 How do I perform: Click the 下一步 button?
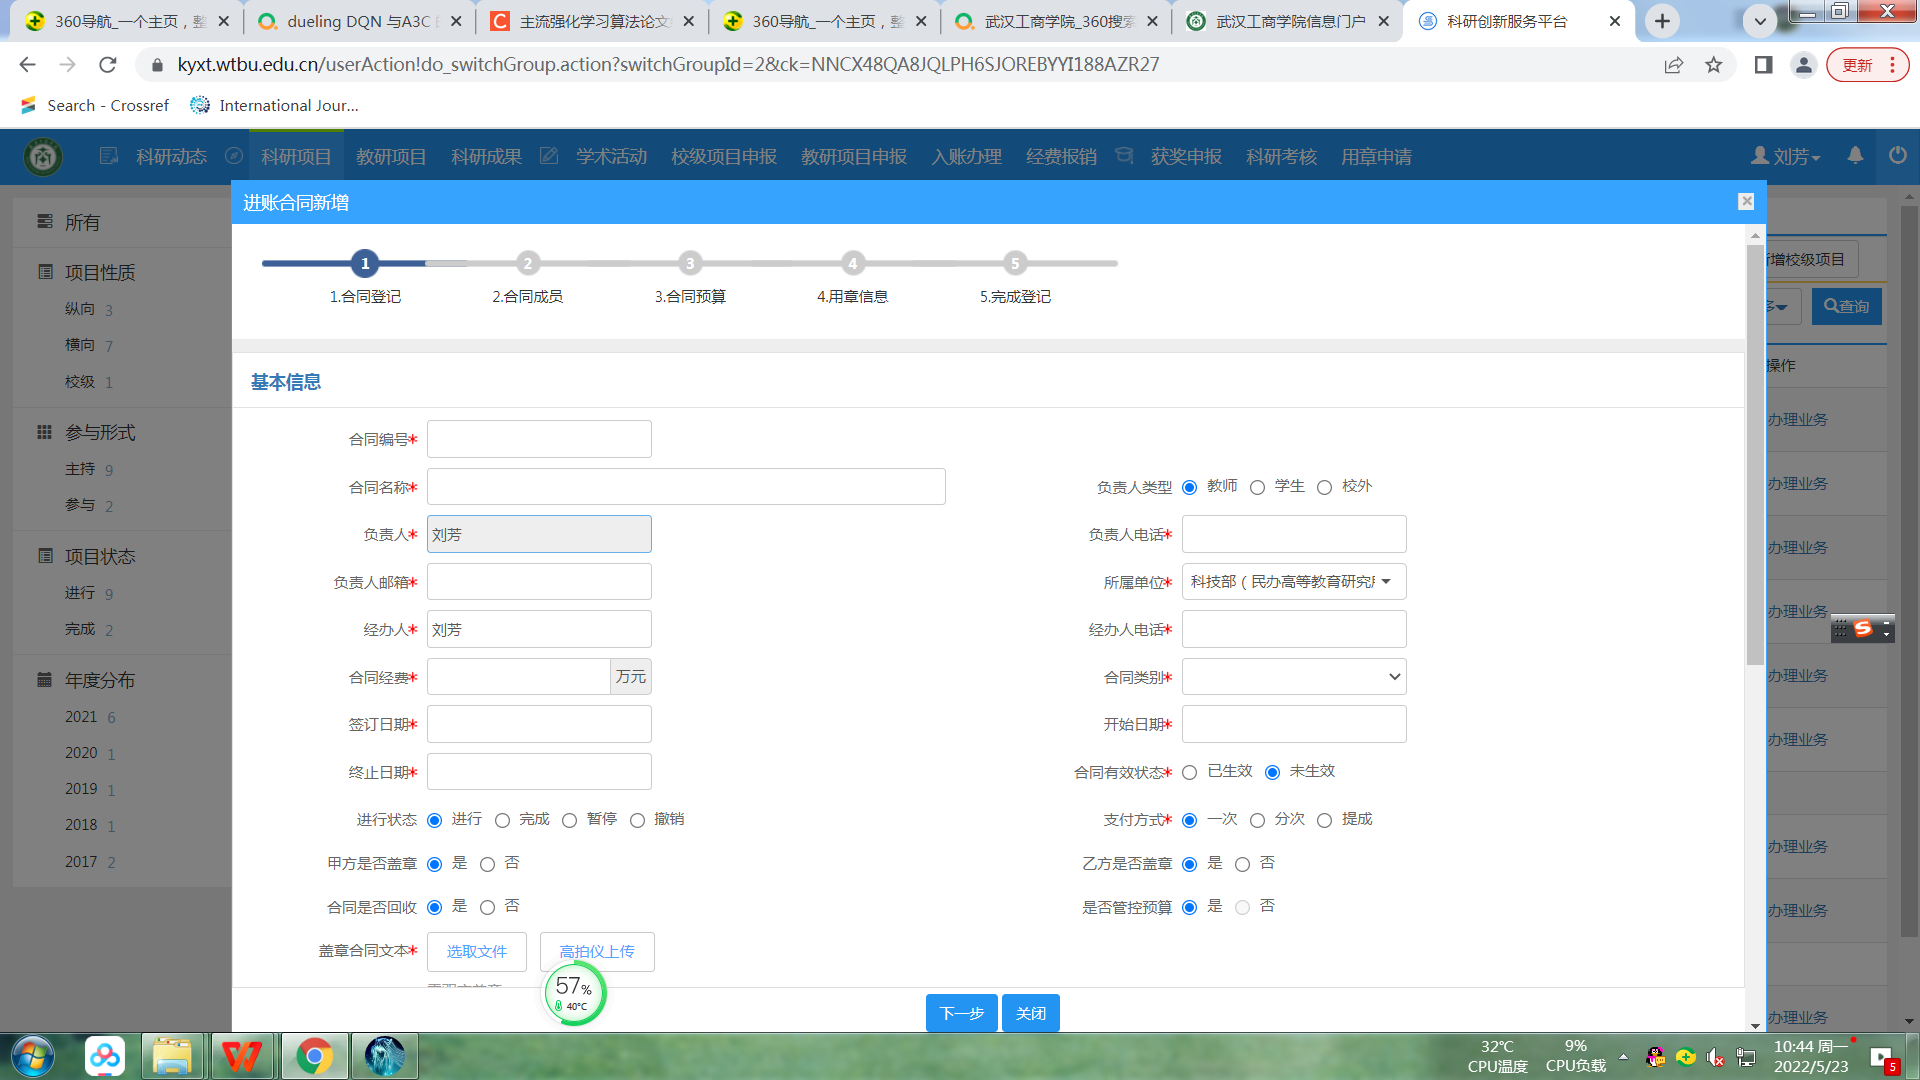[x=961, y=1013]
